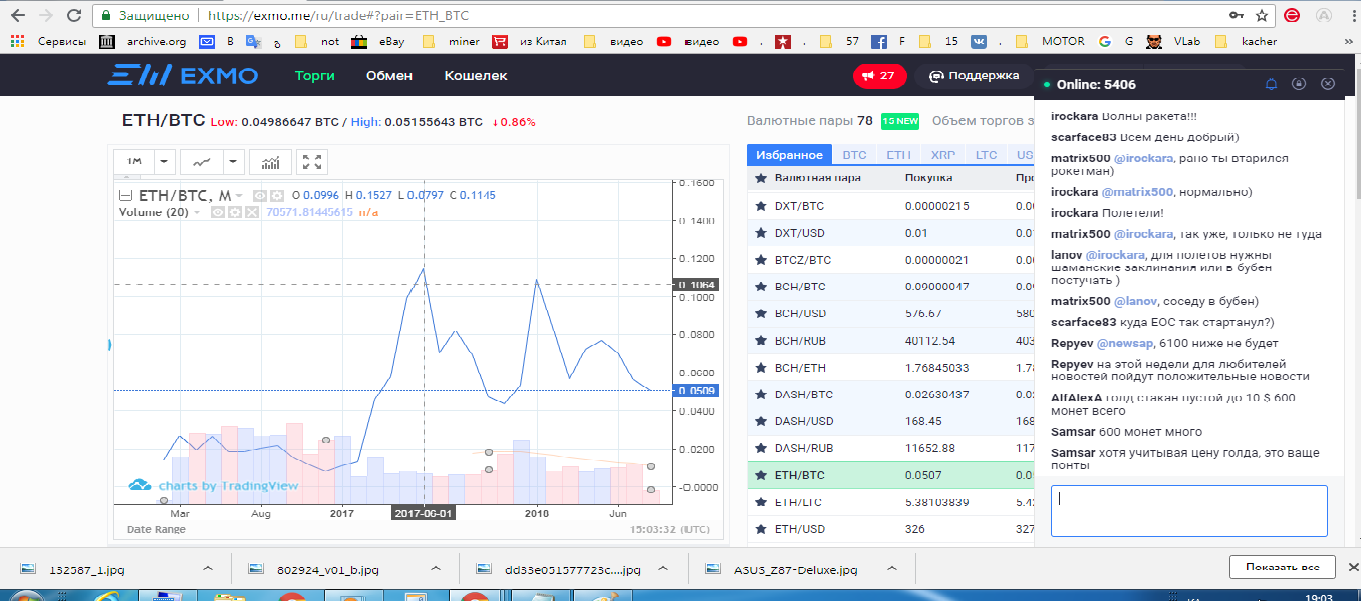Select the DASH/BTC pair row
Image resolution: width=1361 pixels, height=601 pixels.
click(x=891, y=394)
